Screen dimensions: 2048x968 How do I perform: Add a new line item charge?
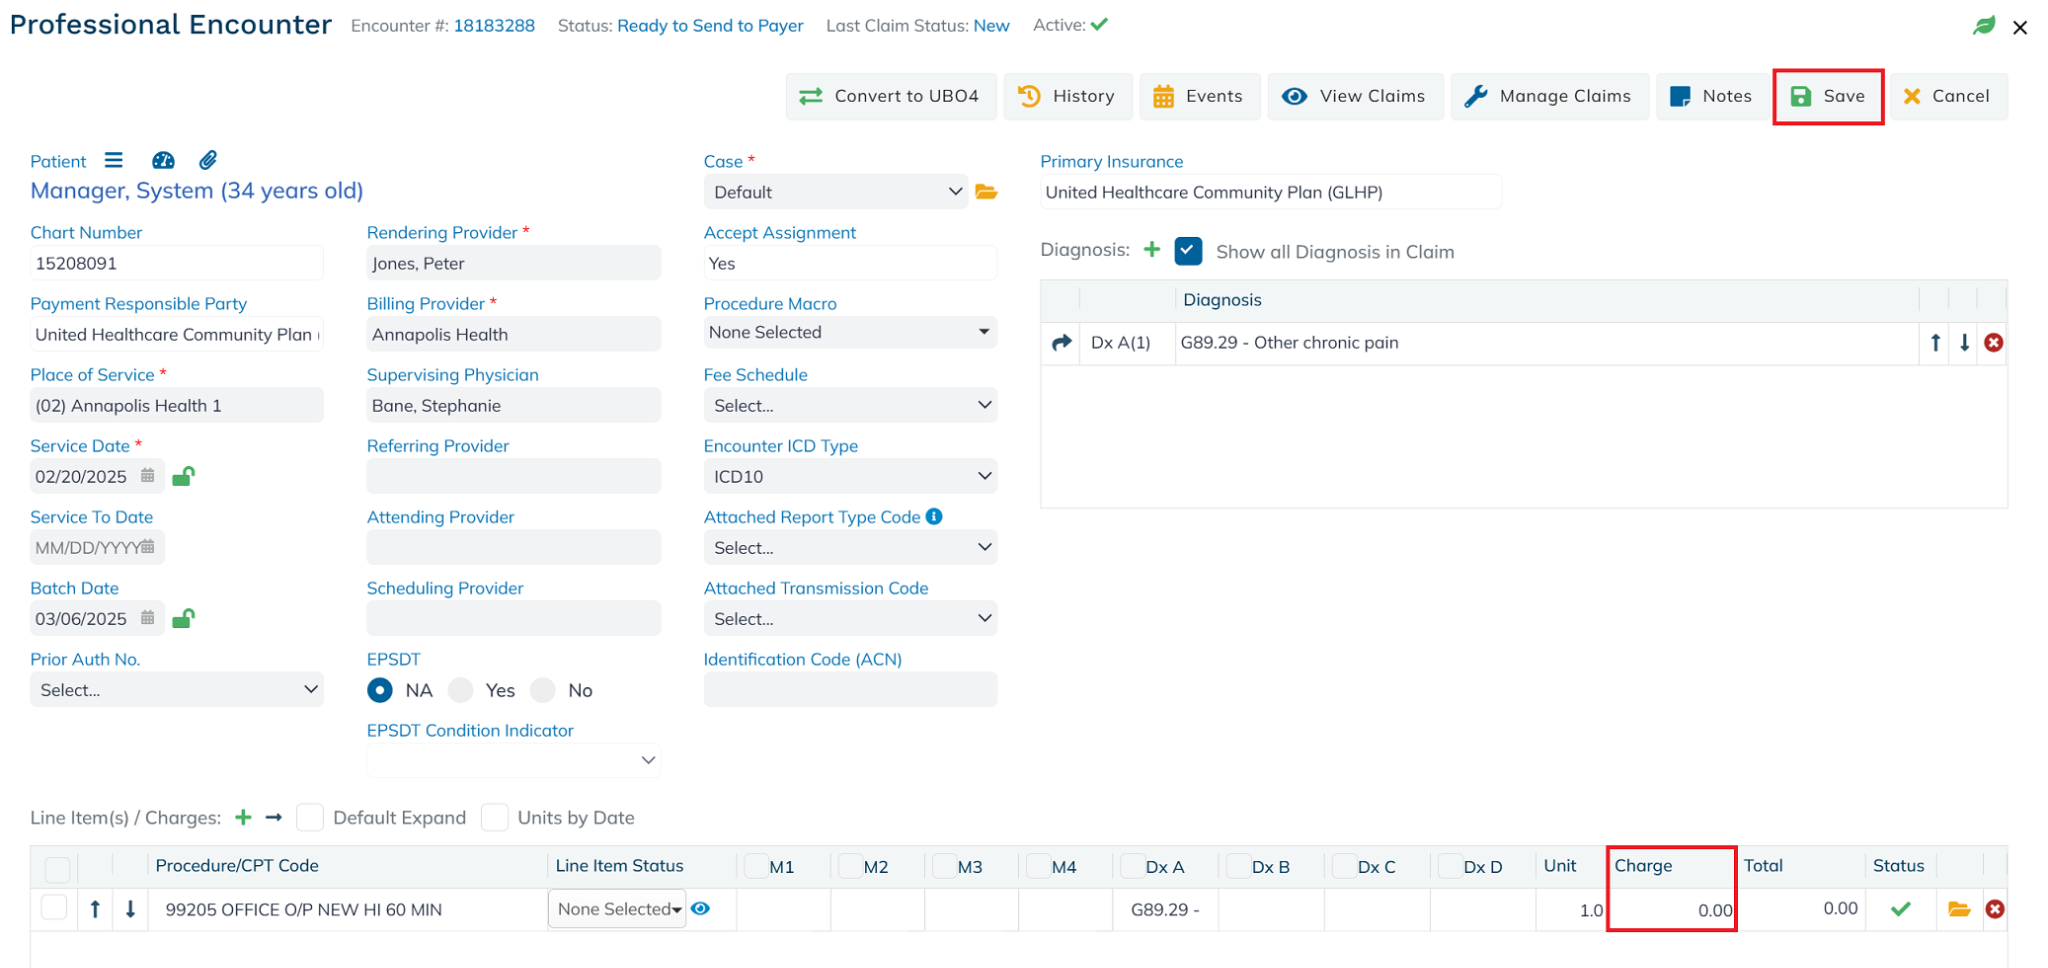click(243, 818)
